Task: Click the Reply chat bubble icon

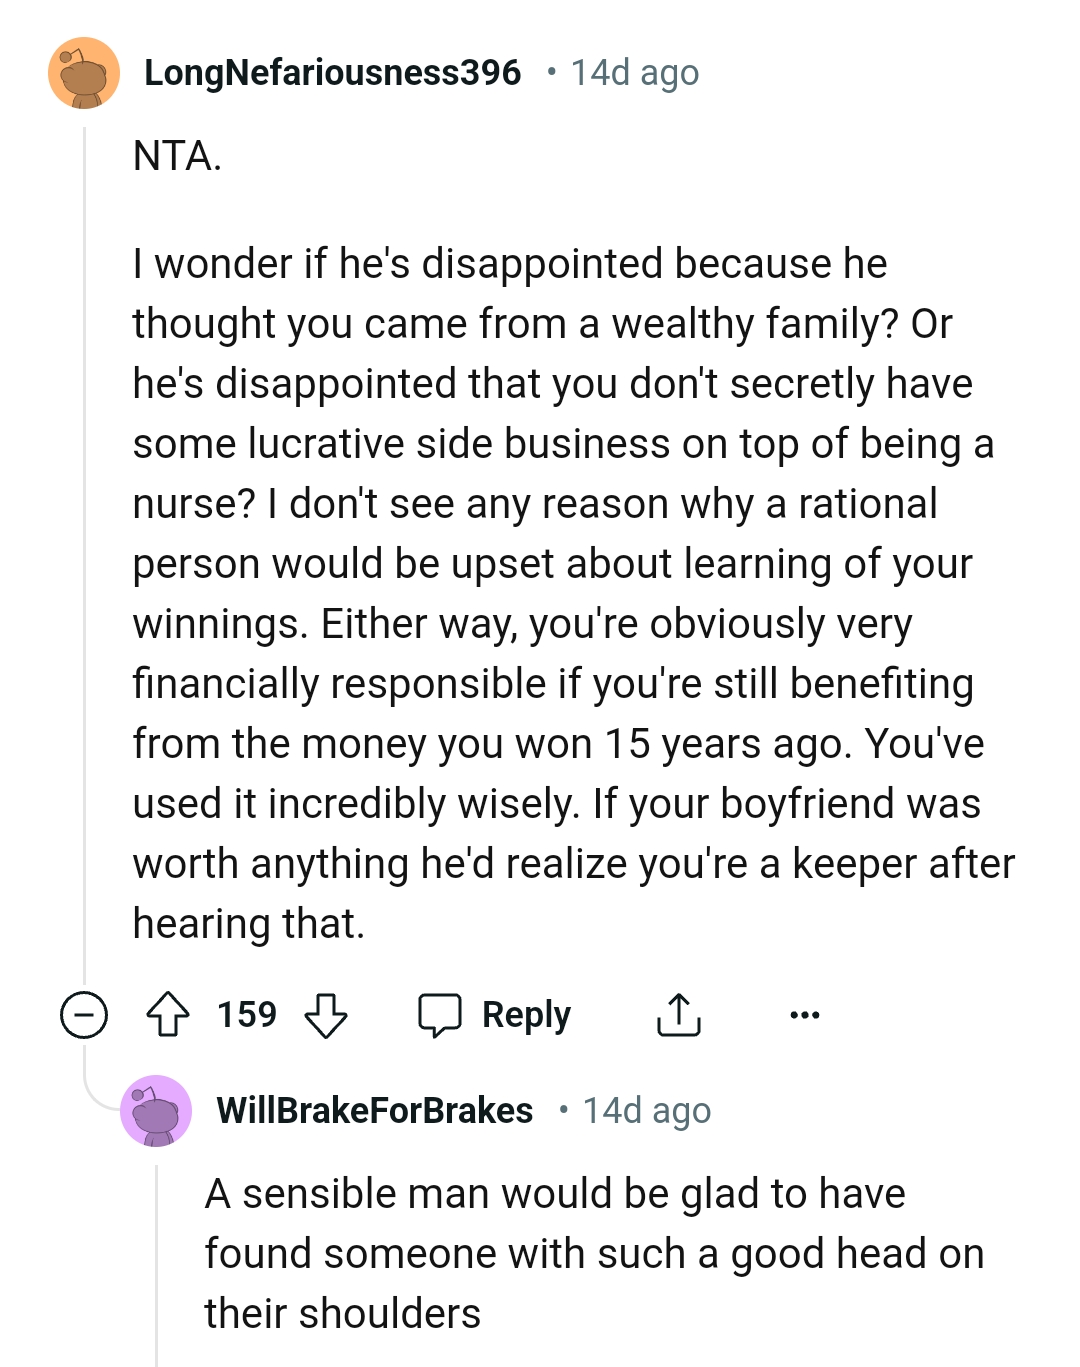Action: pyautogui.click(x=442, y=1014)
